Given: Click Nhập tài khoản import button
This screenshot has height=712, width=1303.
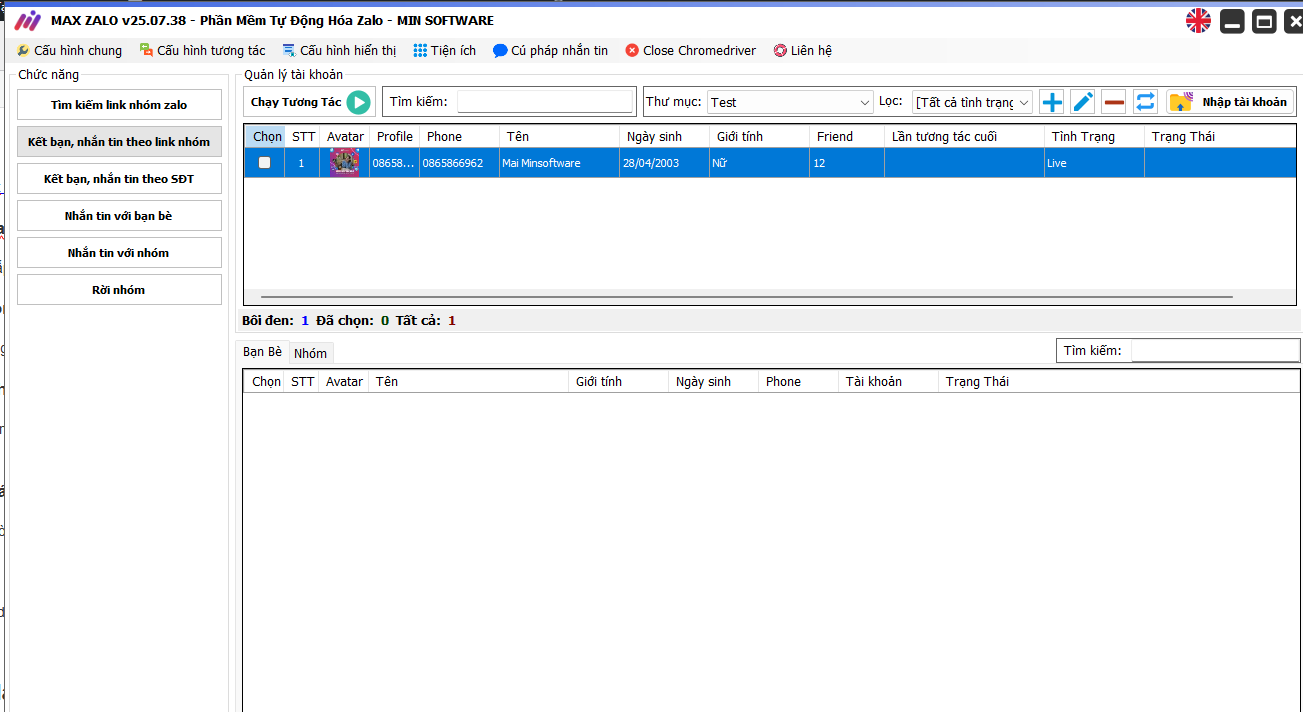Looking at the screenshot, I should 1231,102.
